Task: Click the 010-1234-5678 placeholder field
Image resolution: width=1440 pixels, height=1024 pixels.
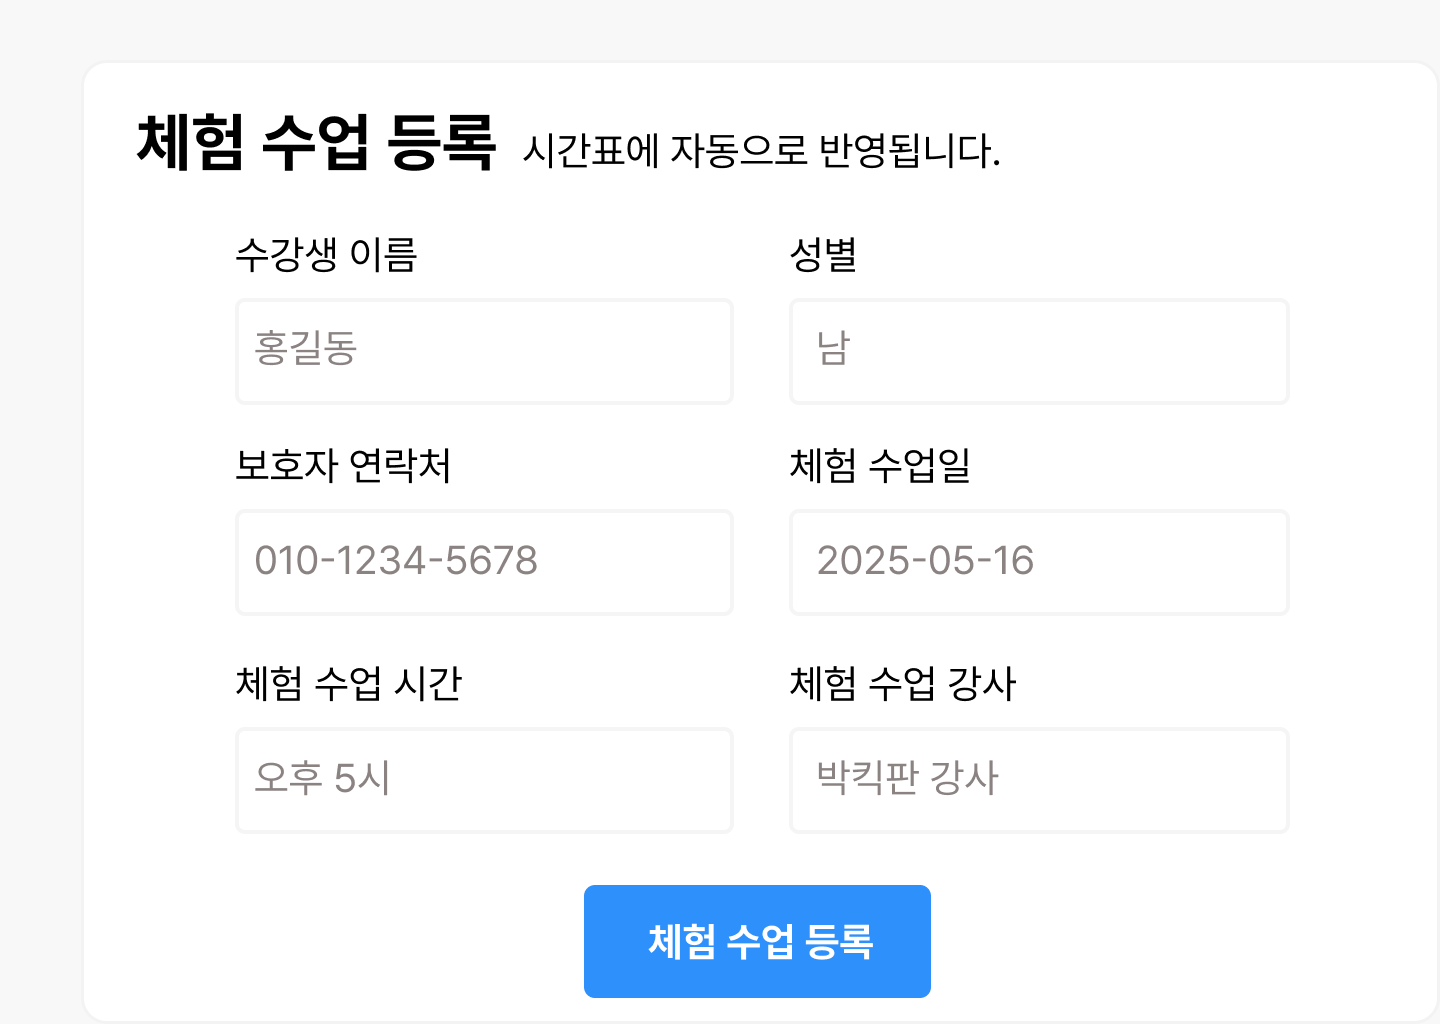Action: pyautogui.click(x=485, y=562)
